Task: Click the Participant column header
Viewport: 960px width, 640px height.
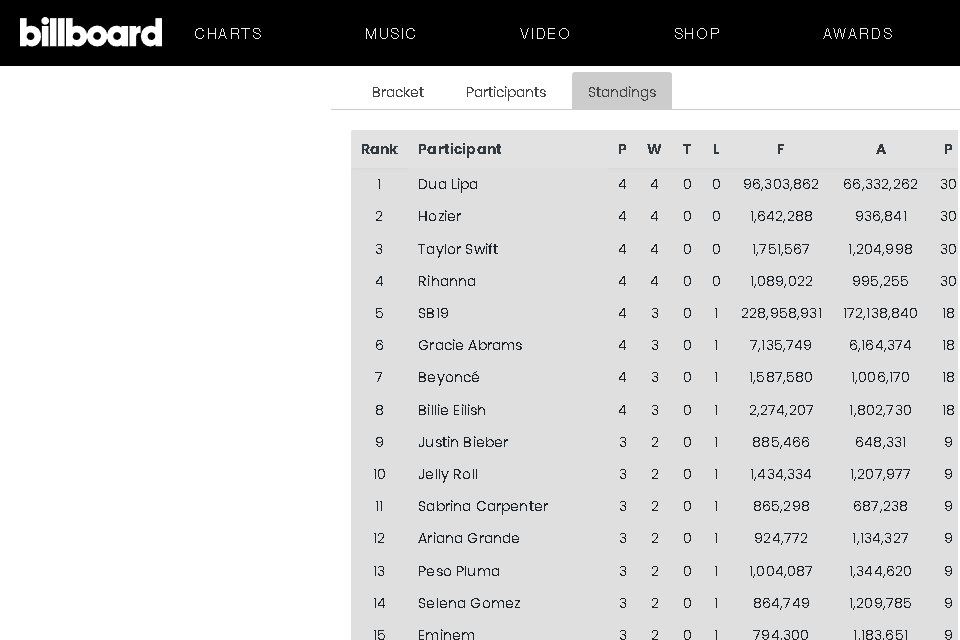Action: pyautogui.click(x=459, y=149)
